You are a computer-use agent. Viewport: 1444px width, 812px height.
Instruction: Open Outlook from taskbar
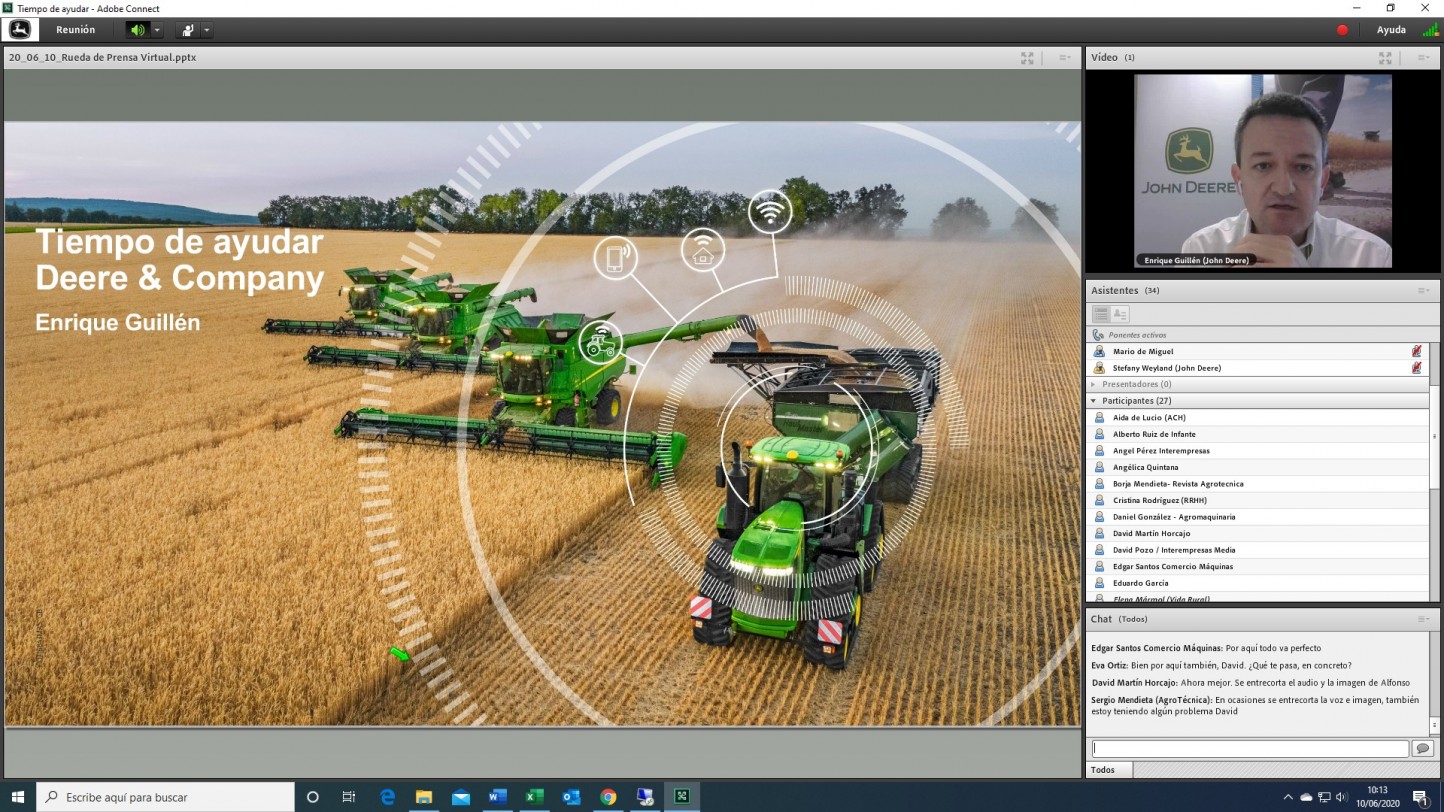click(571, 797)
